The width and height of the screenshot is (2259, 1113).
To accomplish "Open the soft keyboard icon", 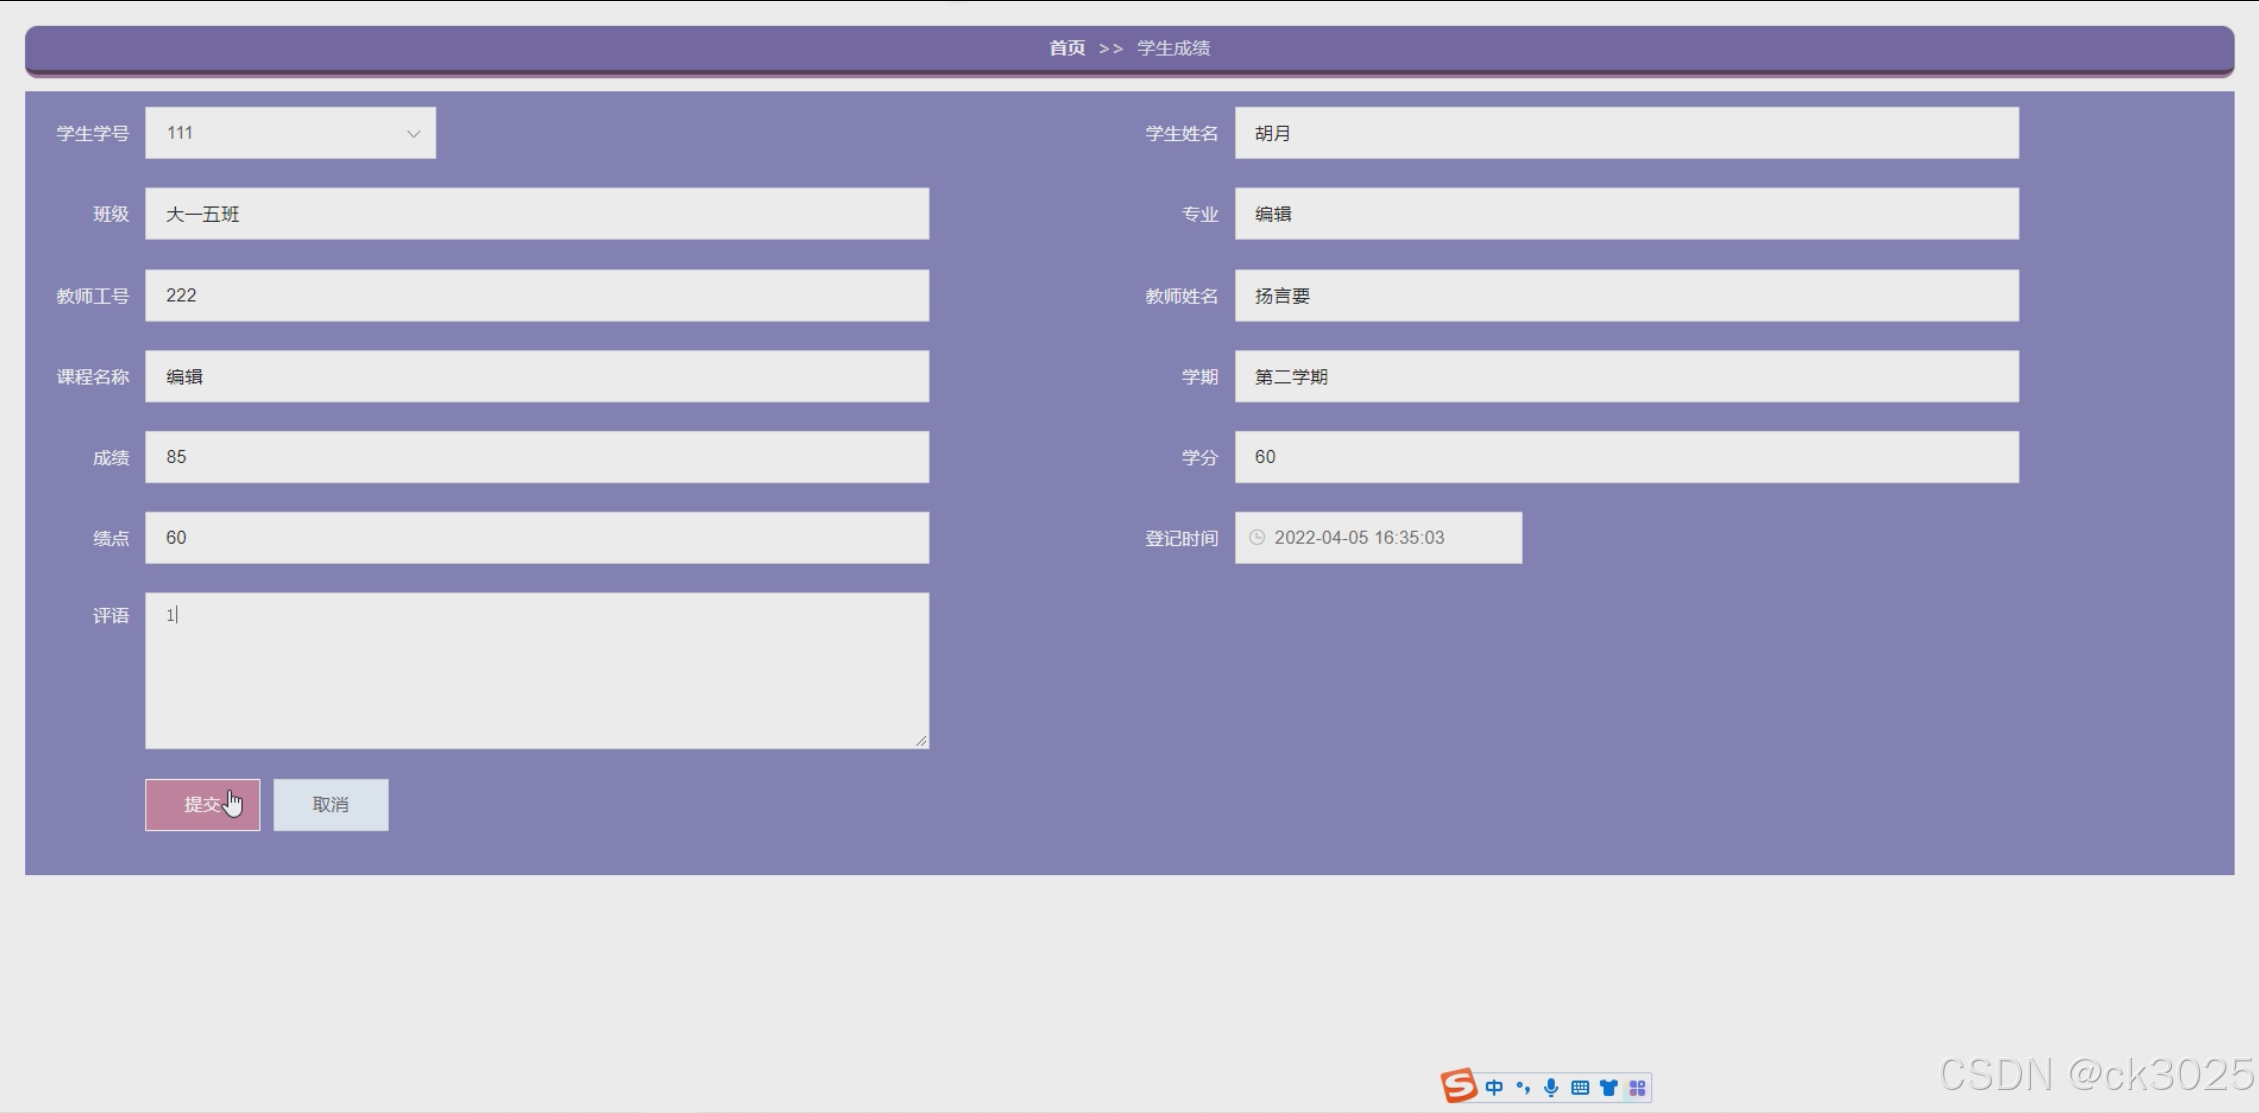I will [x=1580, y=1087].
